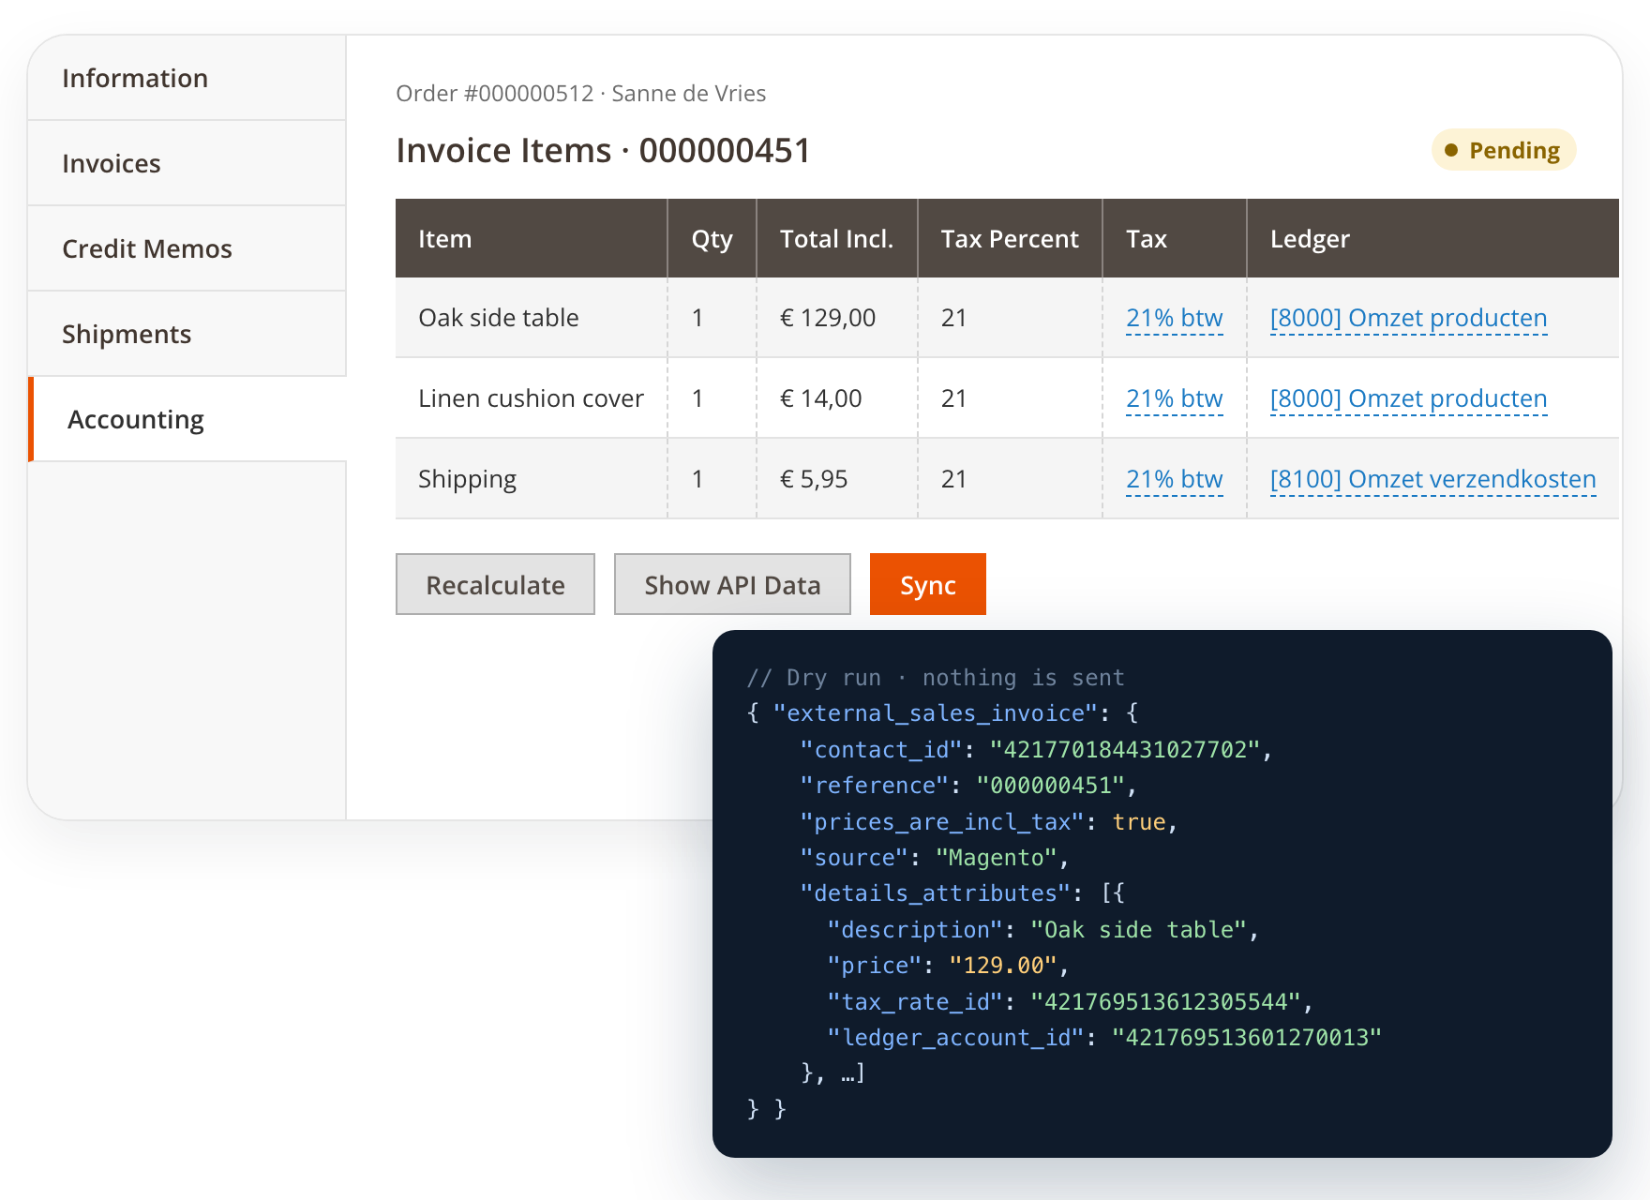Click the ledger_account_id value in API data
This screenshot has height=1200, width=1650.
point(1247,1038)
